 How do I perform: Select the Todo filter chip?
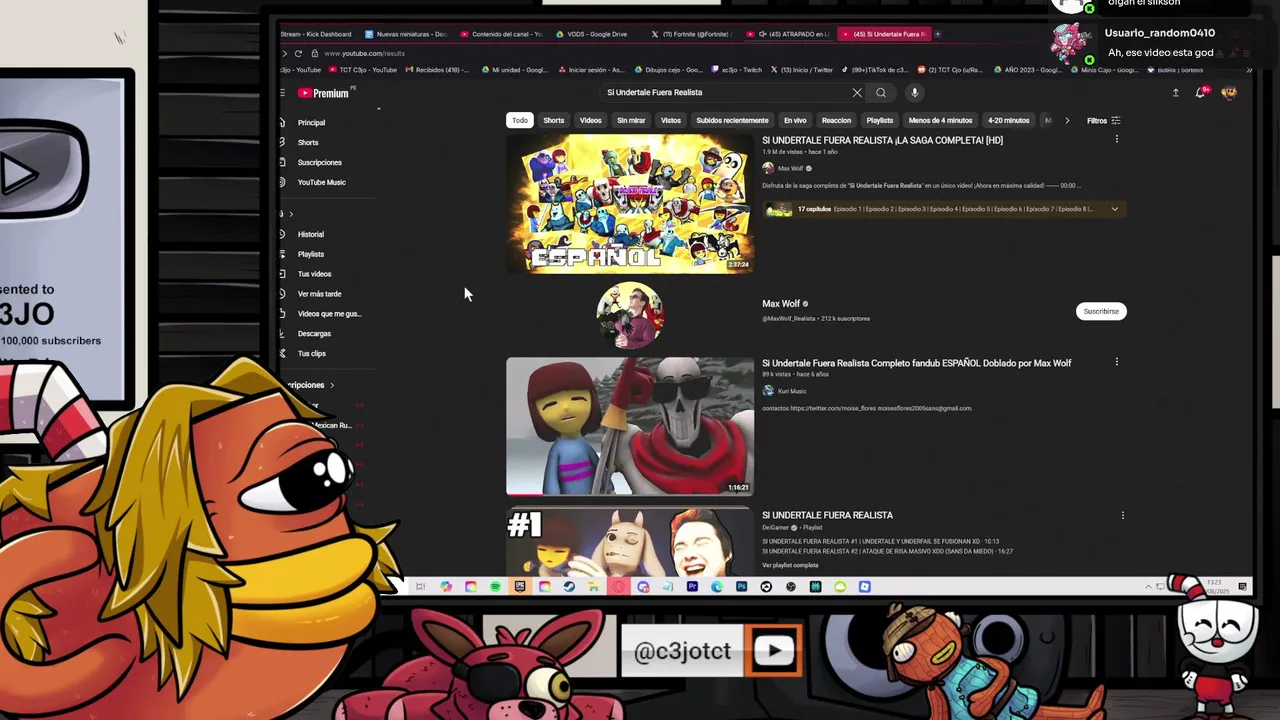[520, 120]
